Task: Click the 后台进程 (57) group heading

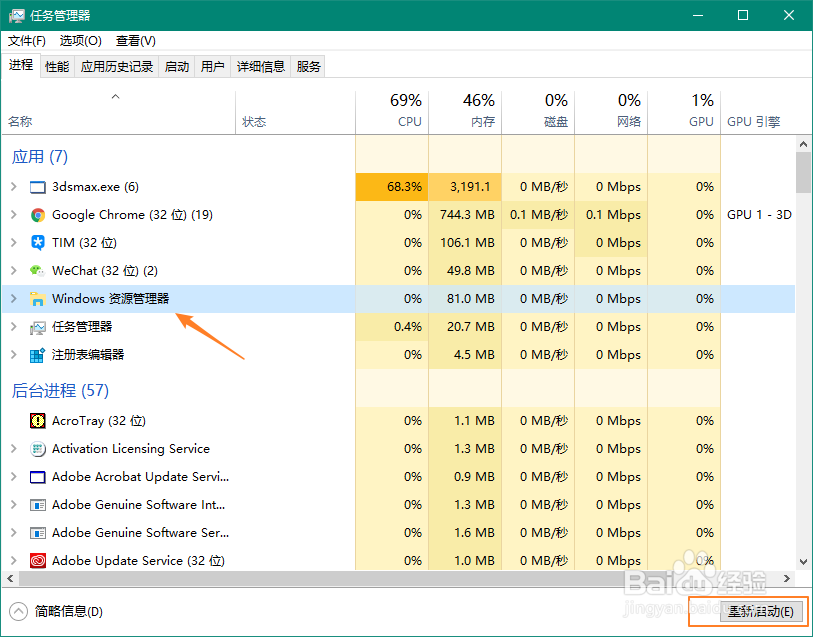Action: coord(60,390)
